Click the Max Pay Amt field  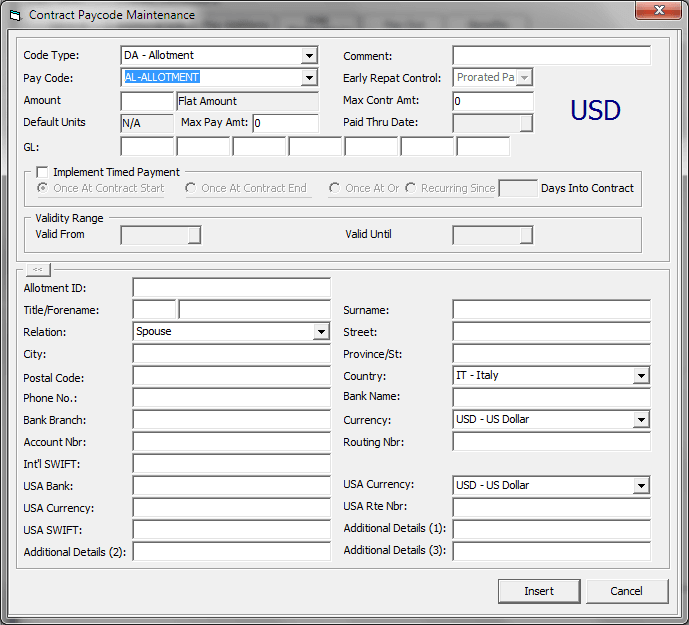coord(286,123)
